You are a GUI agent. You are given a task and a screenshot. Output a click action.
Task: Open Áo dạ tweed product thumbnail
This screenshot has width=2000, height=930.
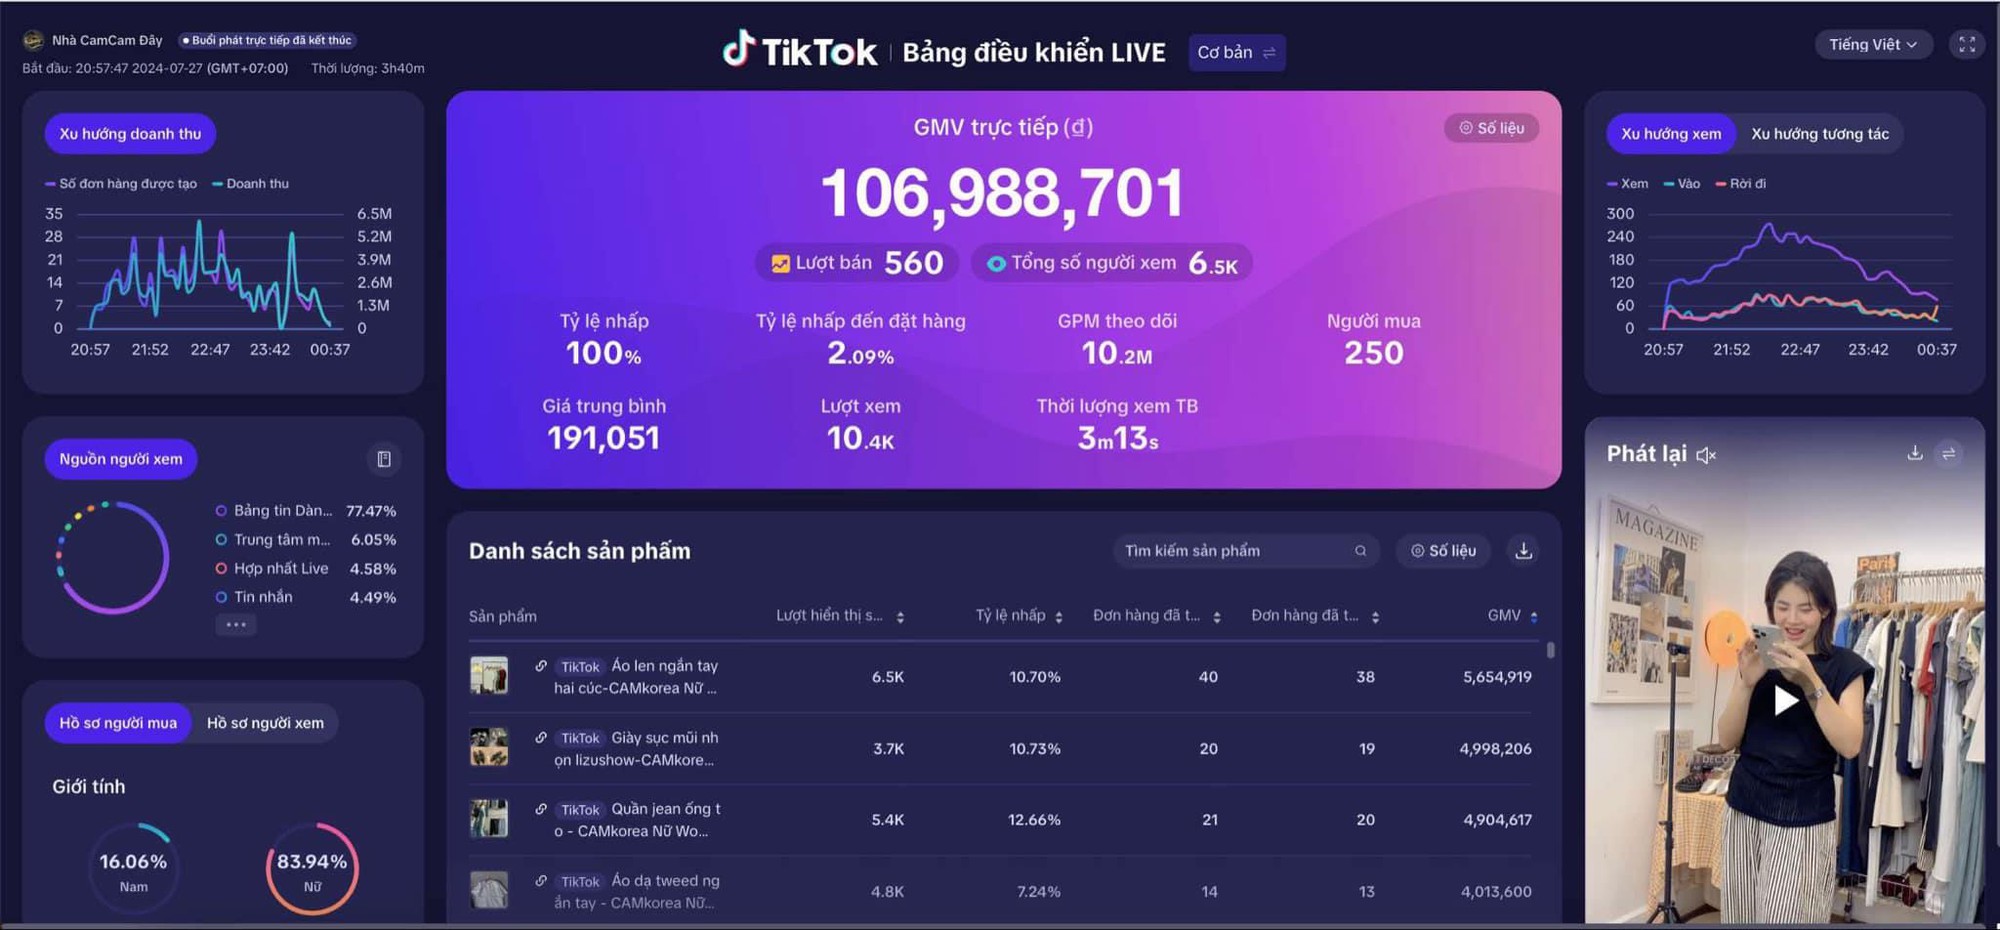489,890
